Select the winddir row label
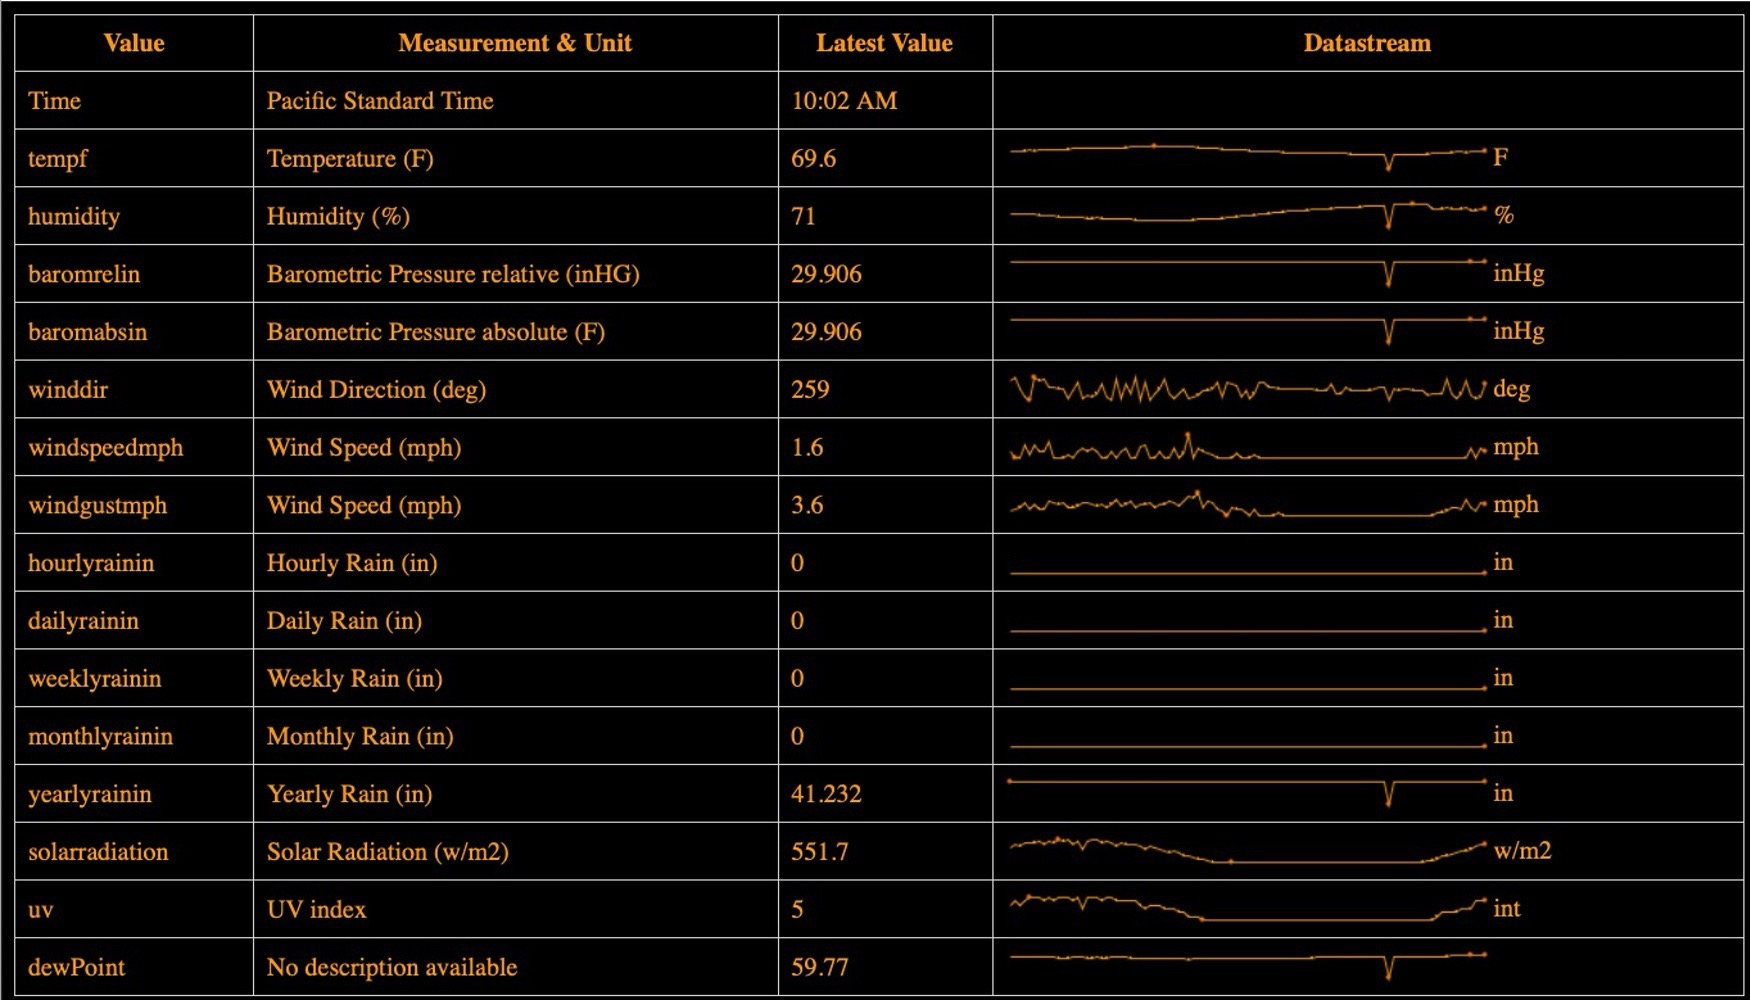 68,390
